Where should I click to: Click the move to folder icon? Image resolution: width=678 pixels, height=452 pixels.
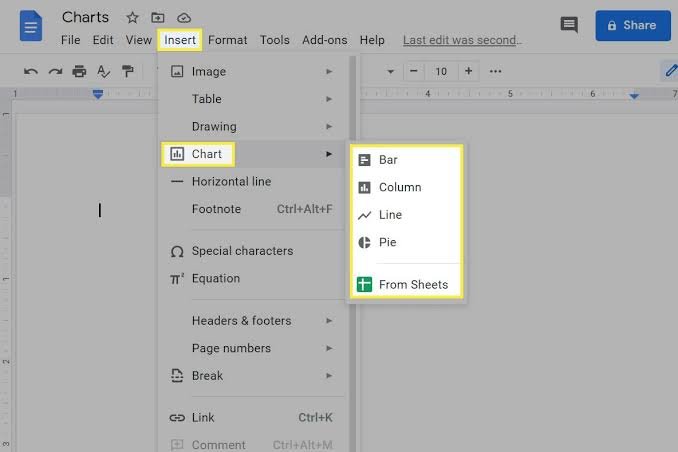pyautogui.click(x=158, y=18)
